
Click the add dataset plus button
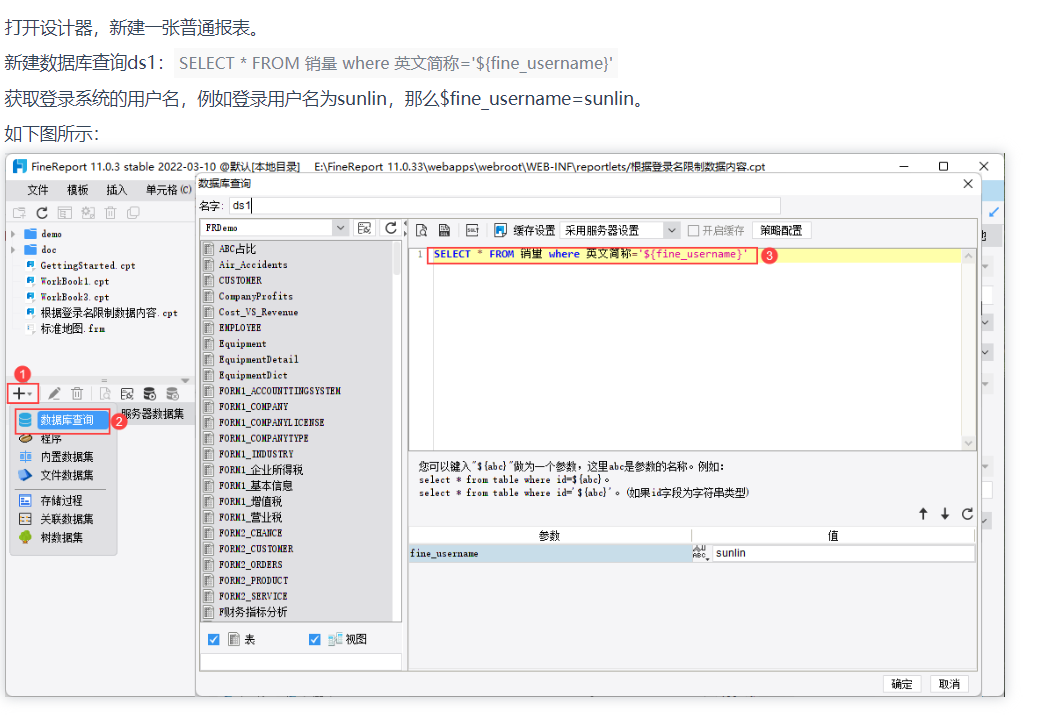[x=22, y=394]
